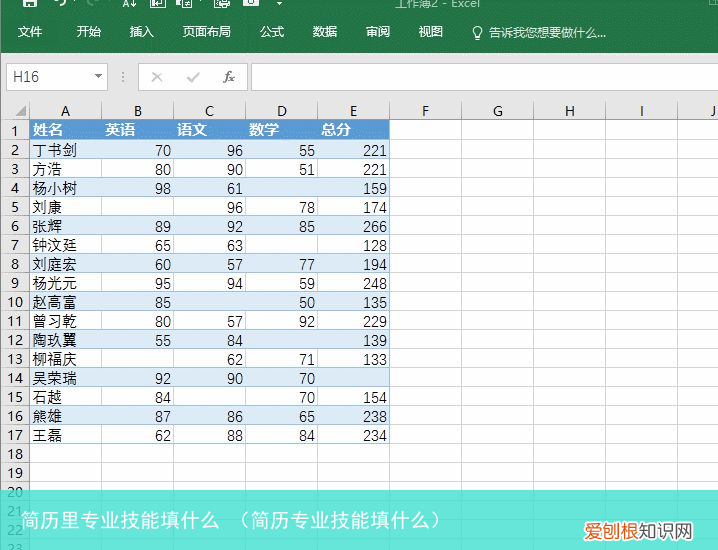Switch to the 数据 ribbon tab
The width and height of the screenshot is (718, 550).
click(x=325, y=32)
